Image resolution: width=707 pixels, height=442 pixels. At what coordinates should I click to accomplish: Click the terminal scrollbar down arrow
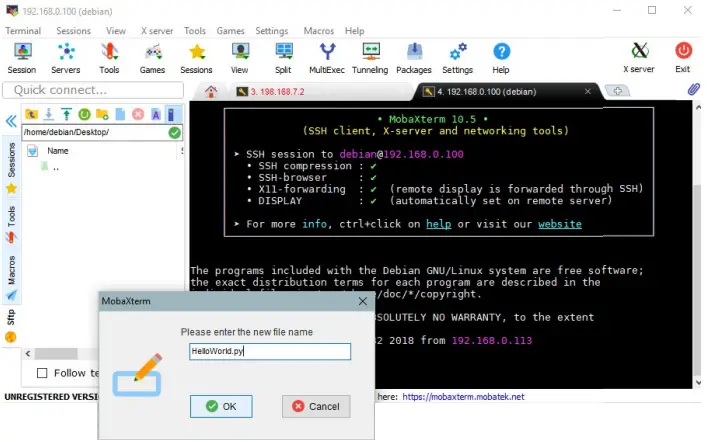click(x=698, y=382)
